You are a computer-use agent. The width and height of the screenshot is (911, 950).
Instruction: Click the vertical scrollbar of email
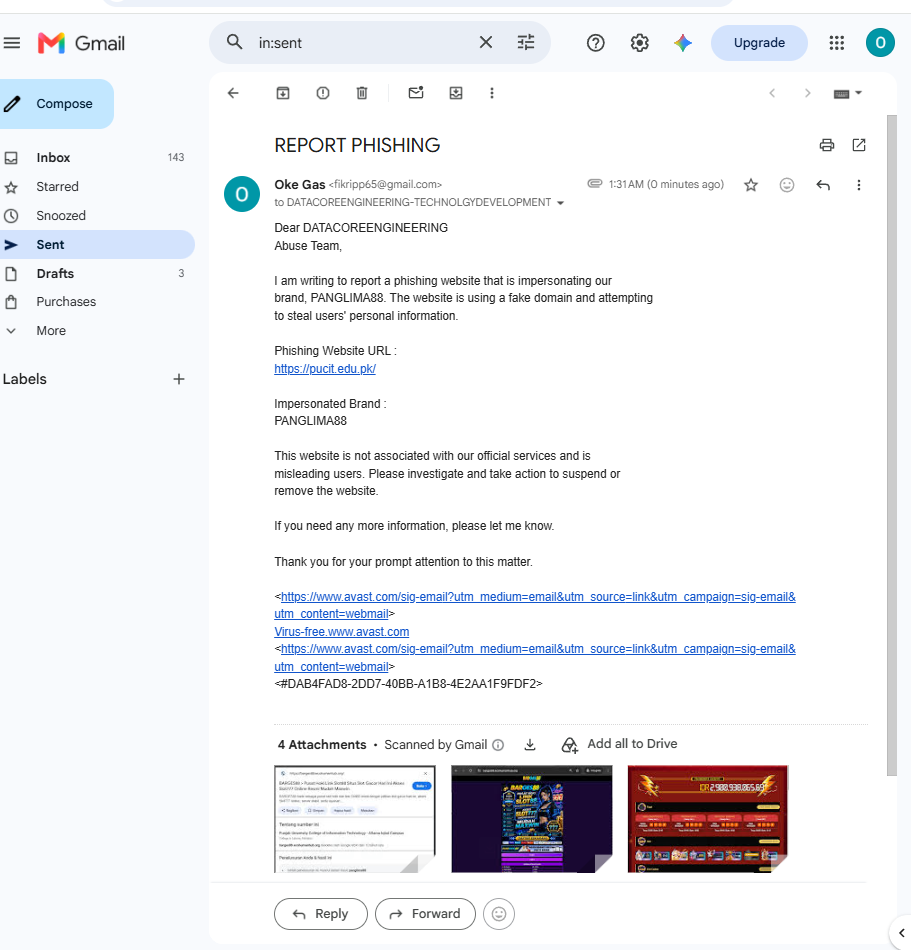[x=892, y=445]
